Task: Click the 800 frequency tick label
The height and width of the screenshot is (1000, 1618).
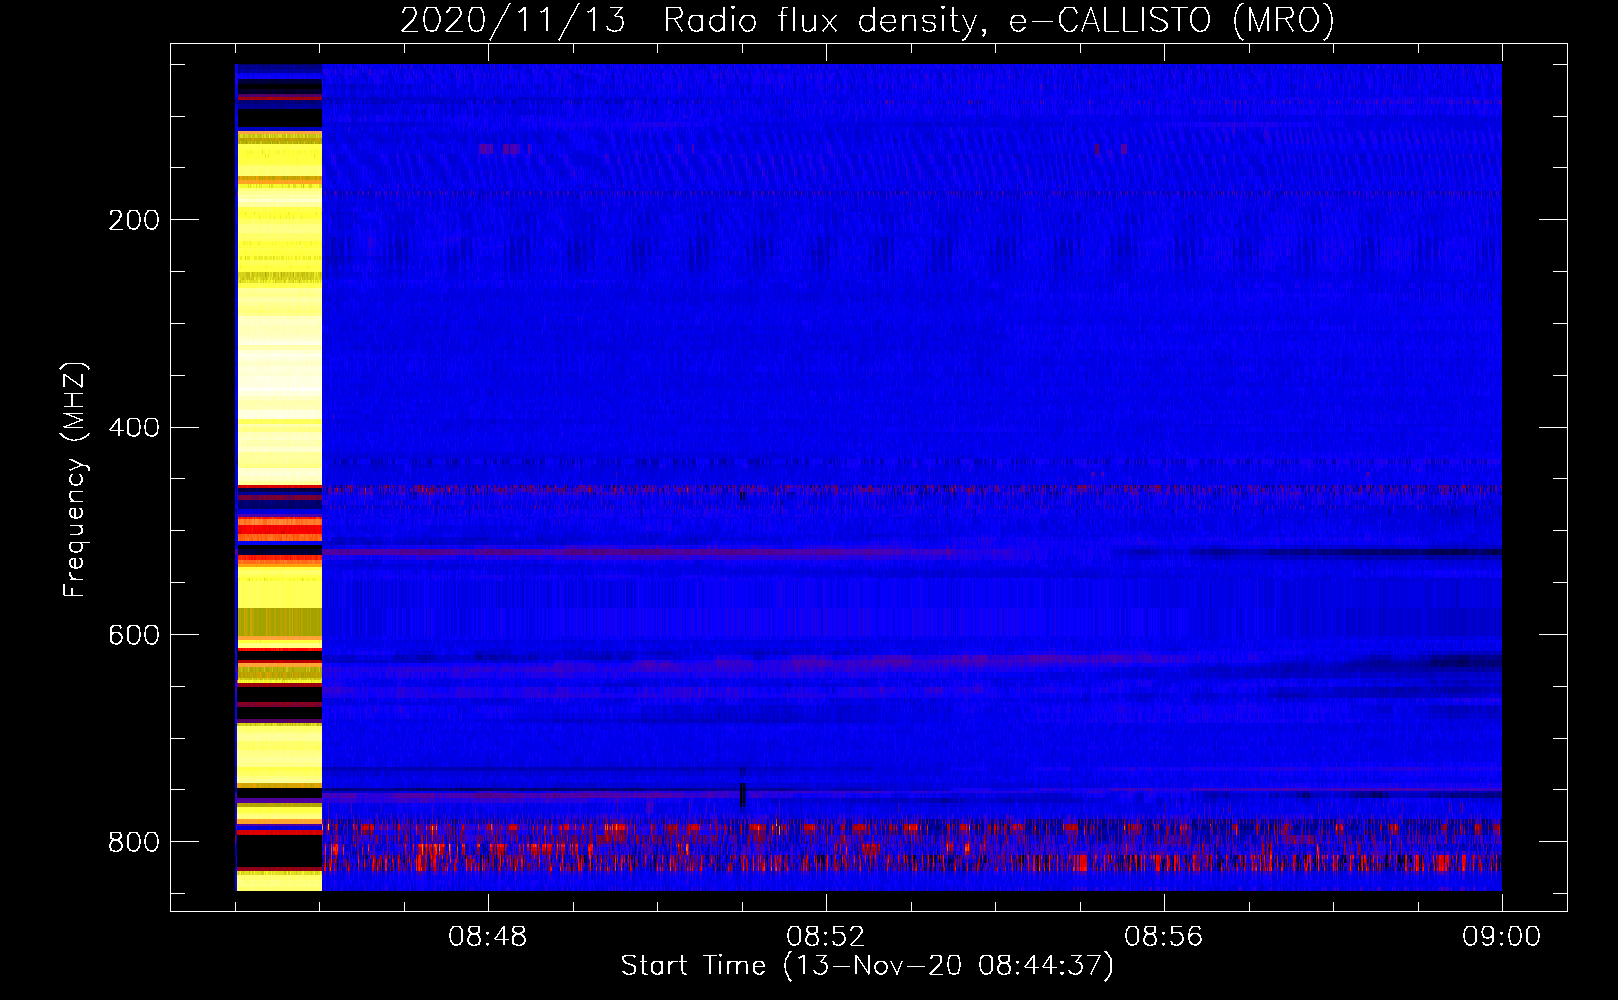Action: pos(134,842)
